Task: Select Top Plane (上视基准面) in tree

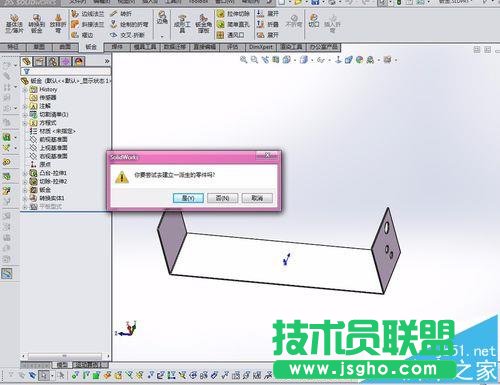Action: (x=49, y=148)
